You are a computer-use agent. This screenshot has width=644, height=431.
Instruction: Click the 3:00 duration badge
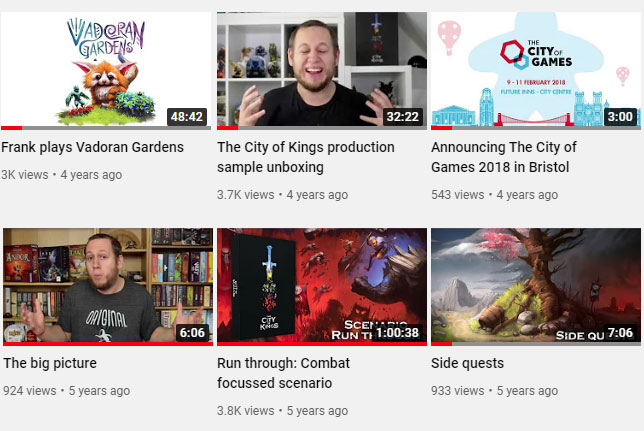click(620, 117)
